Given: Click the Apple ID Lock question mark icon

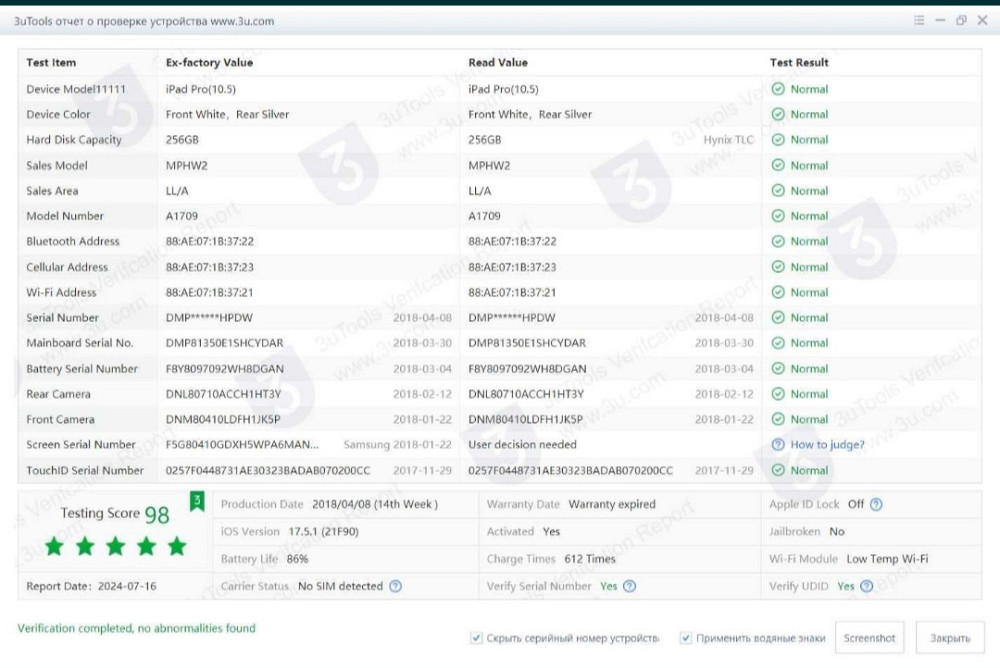Looking at the screenshot, I should pos(877,504).
